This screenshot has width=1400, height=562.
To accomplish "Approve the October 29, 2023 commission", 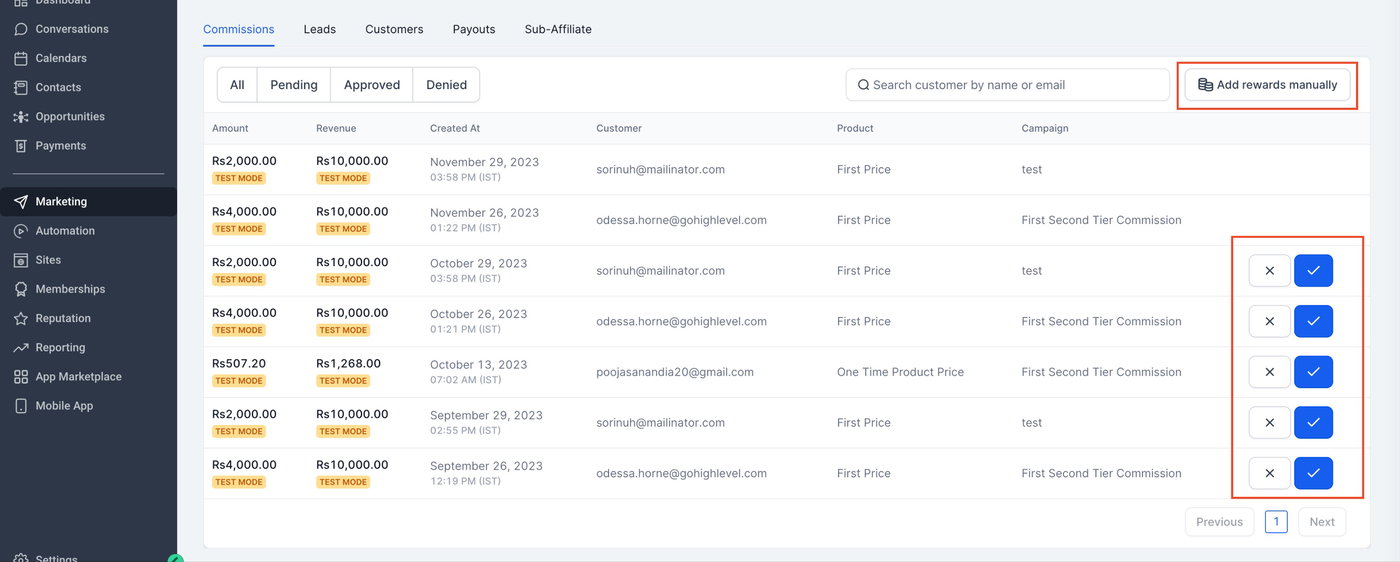I will pyautogui.click(x=1313, y=271).
